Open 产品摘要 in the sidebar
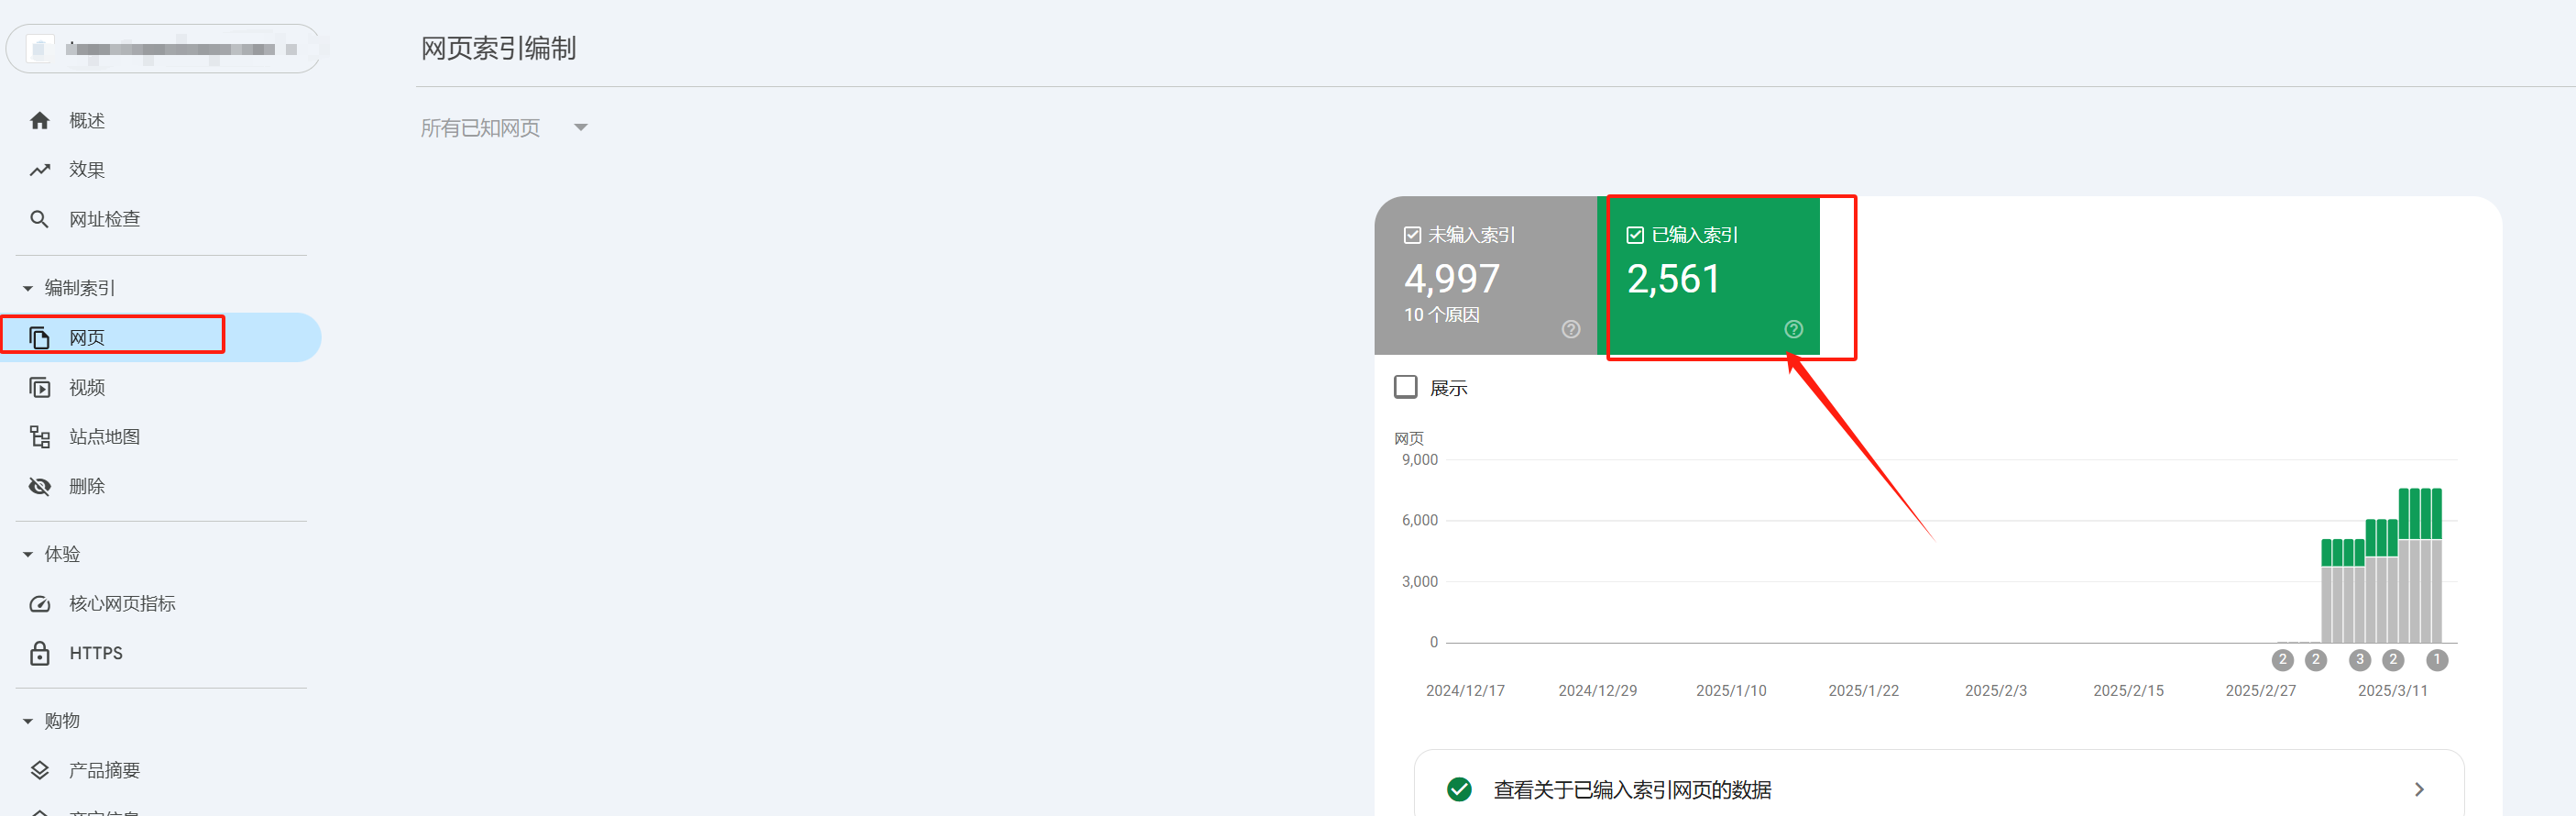The image size is (2576, 816). point(104,770)
